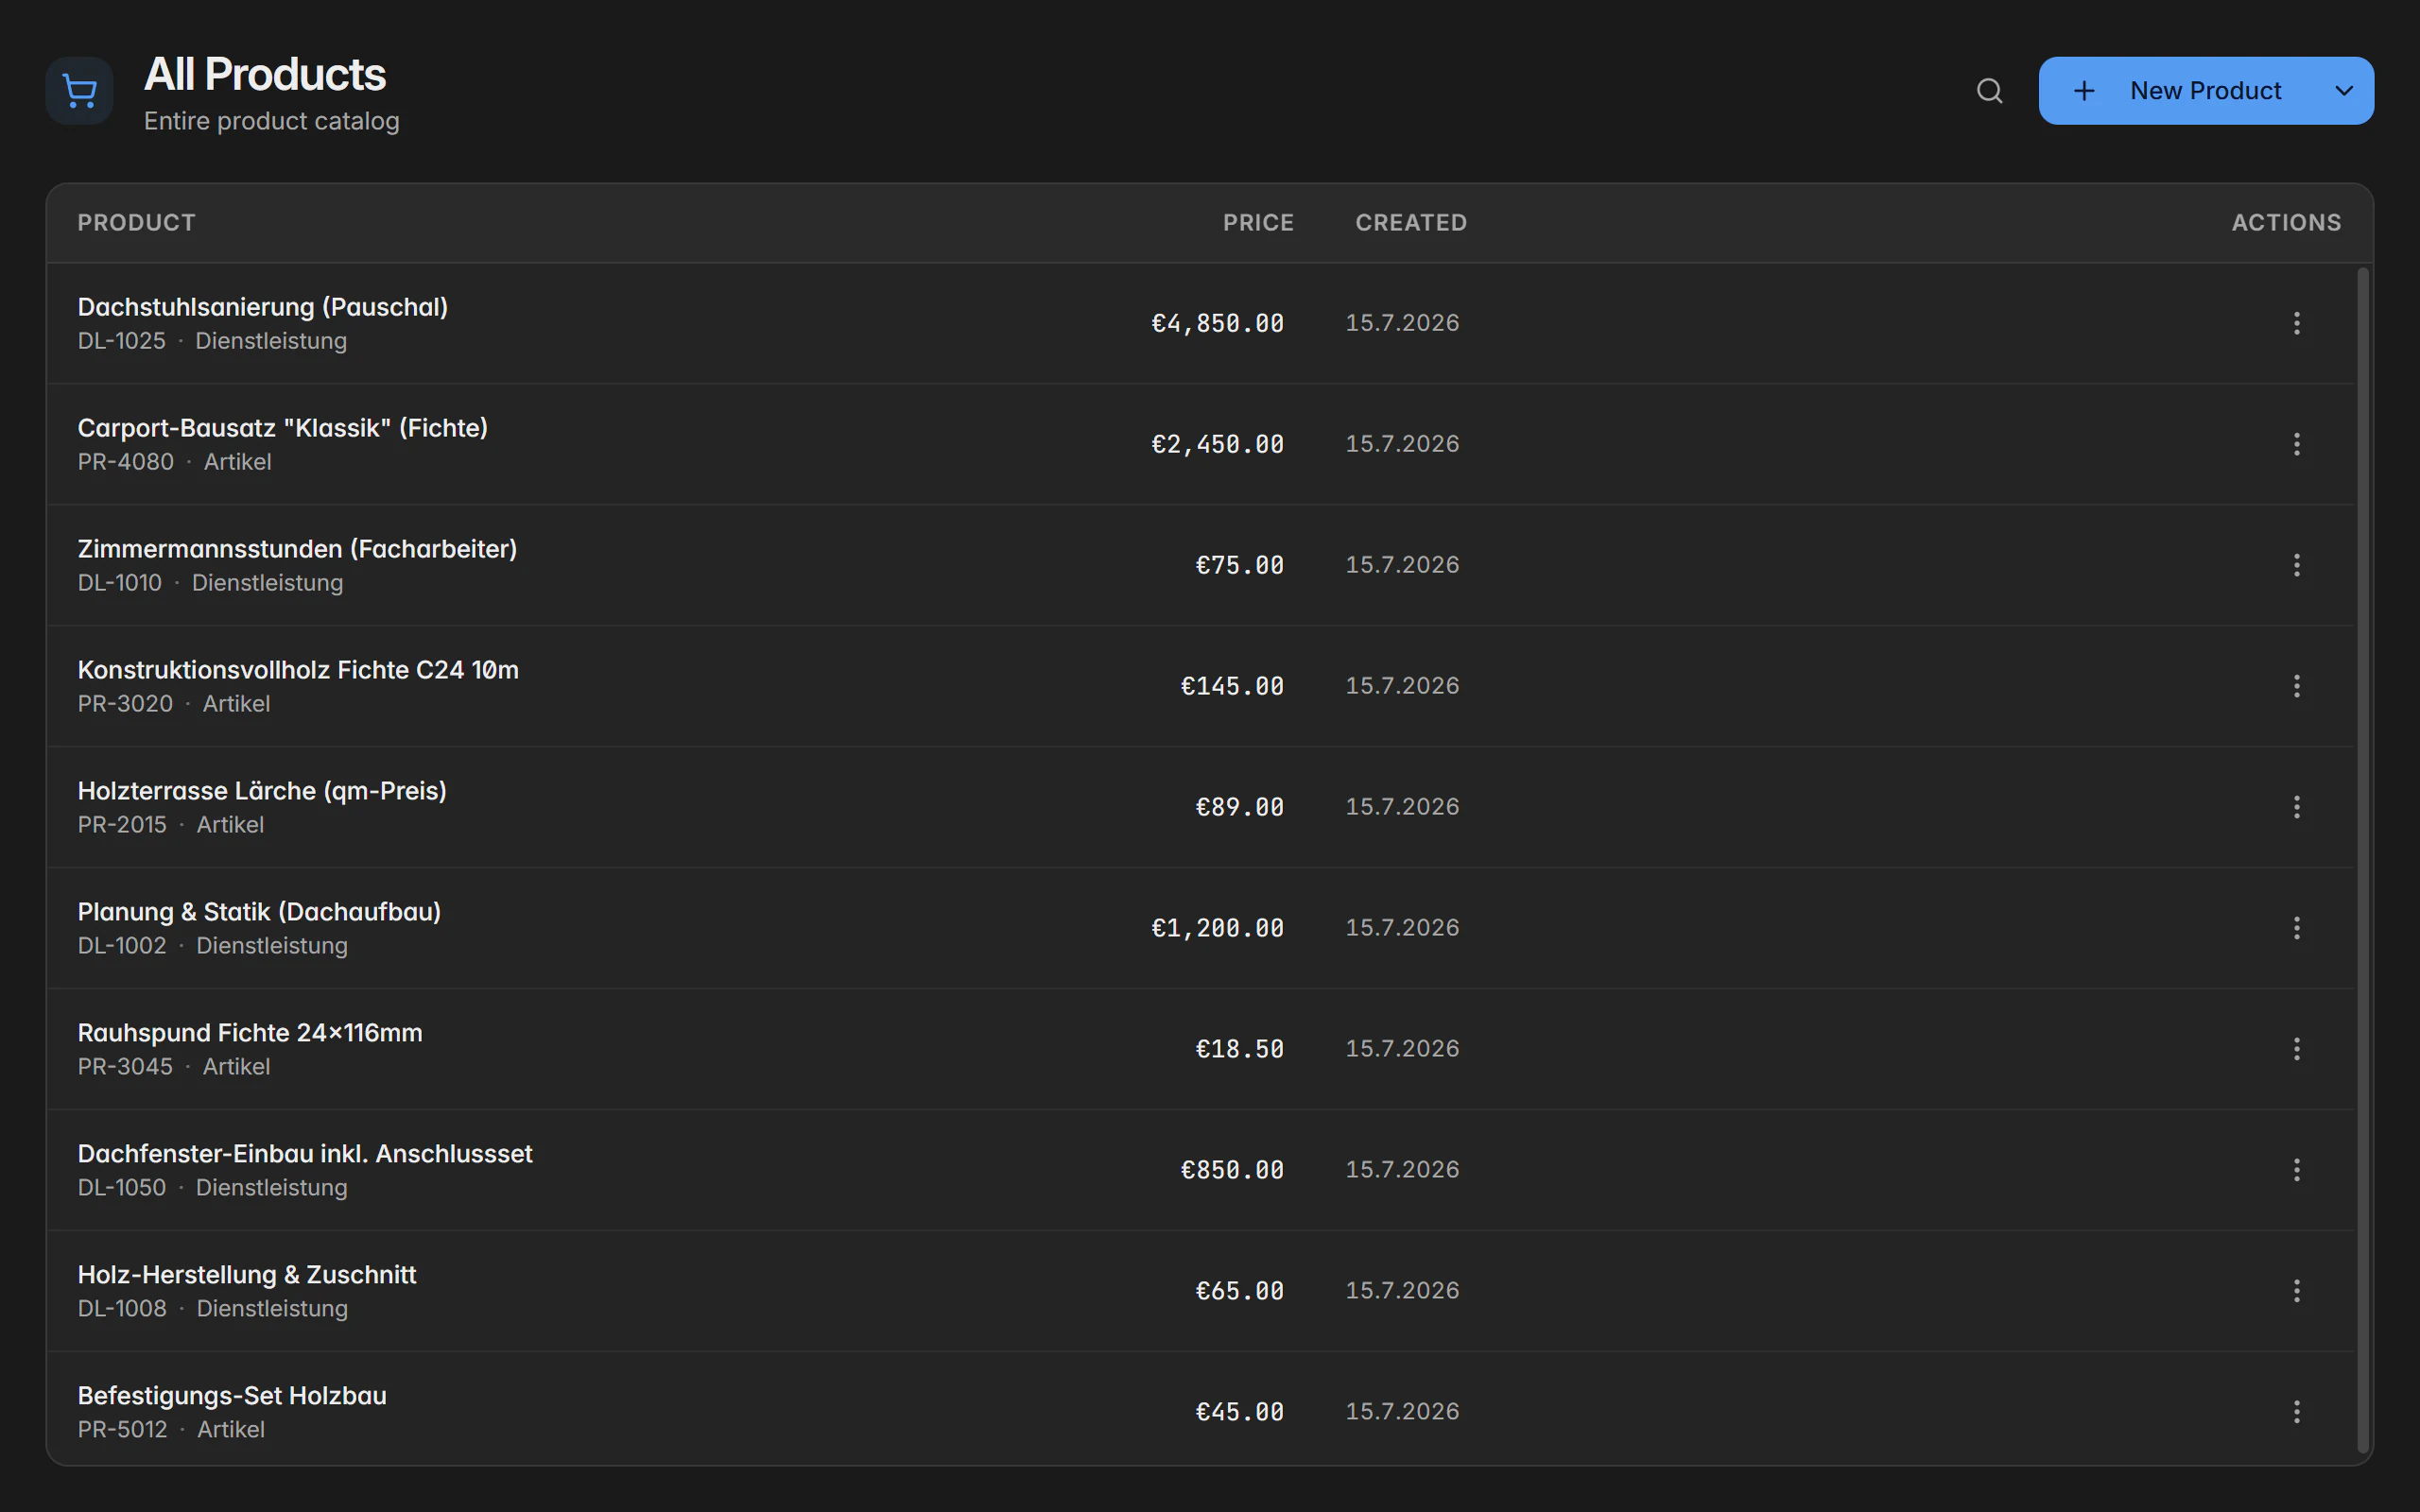The height and width of the screenshot is (1512, 2420).
Task: Select product name Holzterrasse Lärche (qm-Preis)
Action: pyautogui.click(x=262, y=791)
